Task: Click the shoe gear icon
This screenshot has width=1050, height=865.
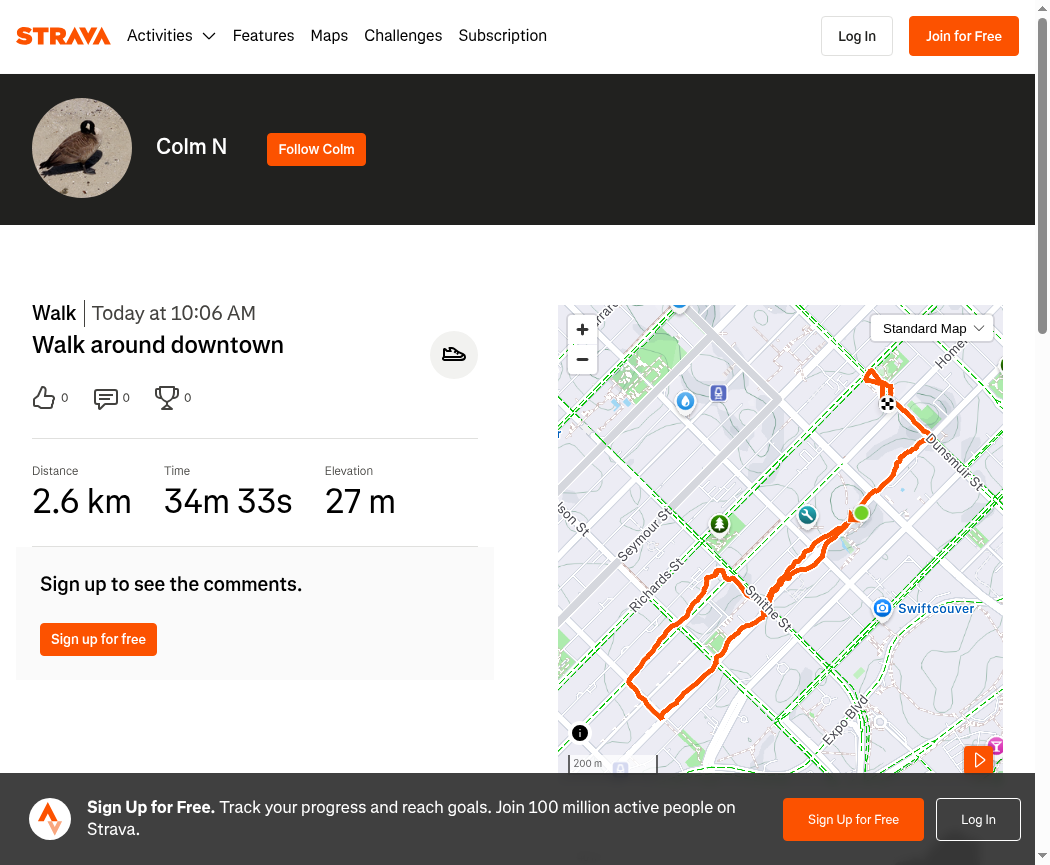Action: [x=453, y=354]
